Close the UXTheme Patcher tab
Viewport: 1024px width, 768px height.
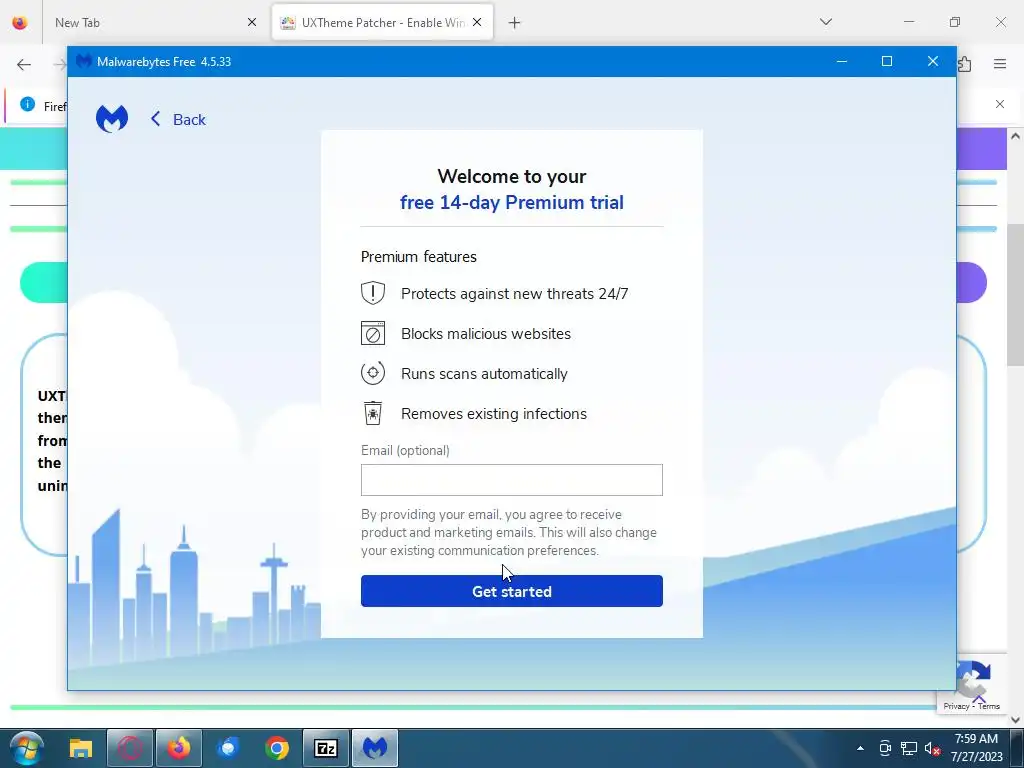477,22
